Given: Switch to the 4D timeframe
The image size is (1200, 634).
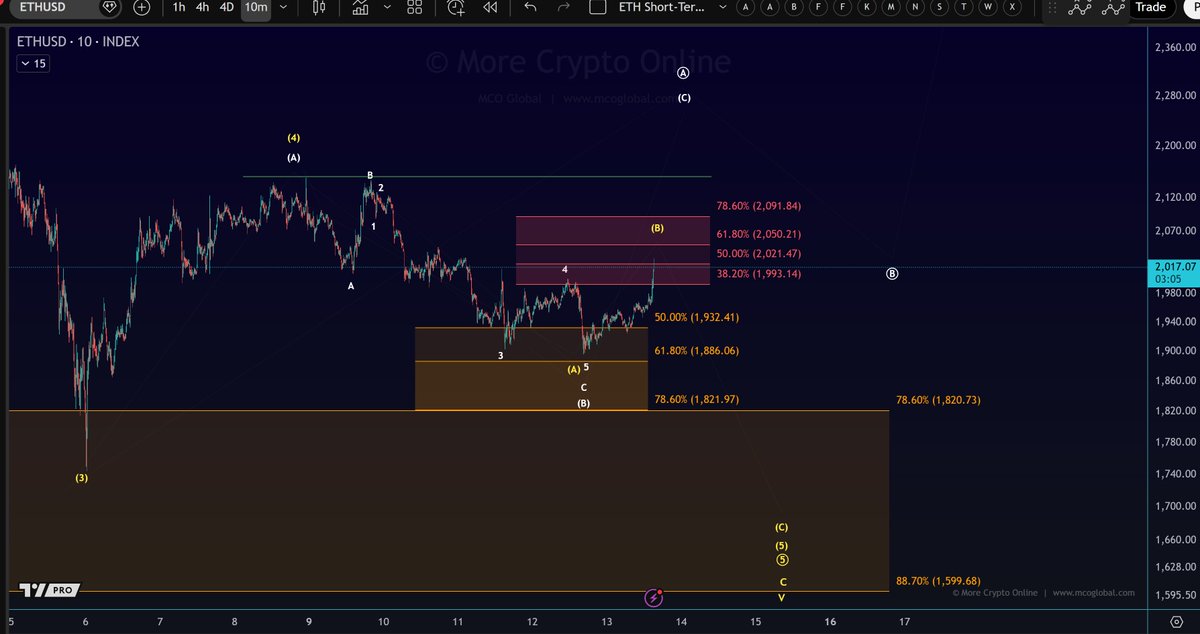Looking at the screenshot, I should pyautogui.click(x=227, y=7).
